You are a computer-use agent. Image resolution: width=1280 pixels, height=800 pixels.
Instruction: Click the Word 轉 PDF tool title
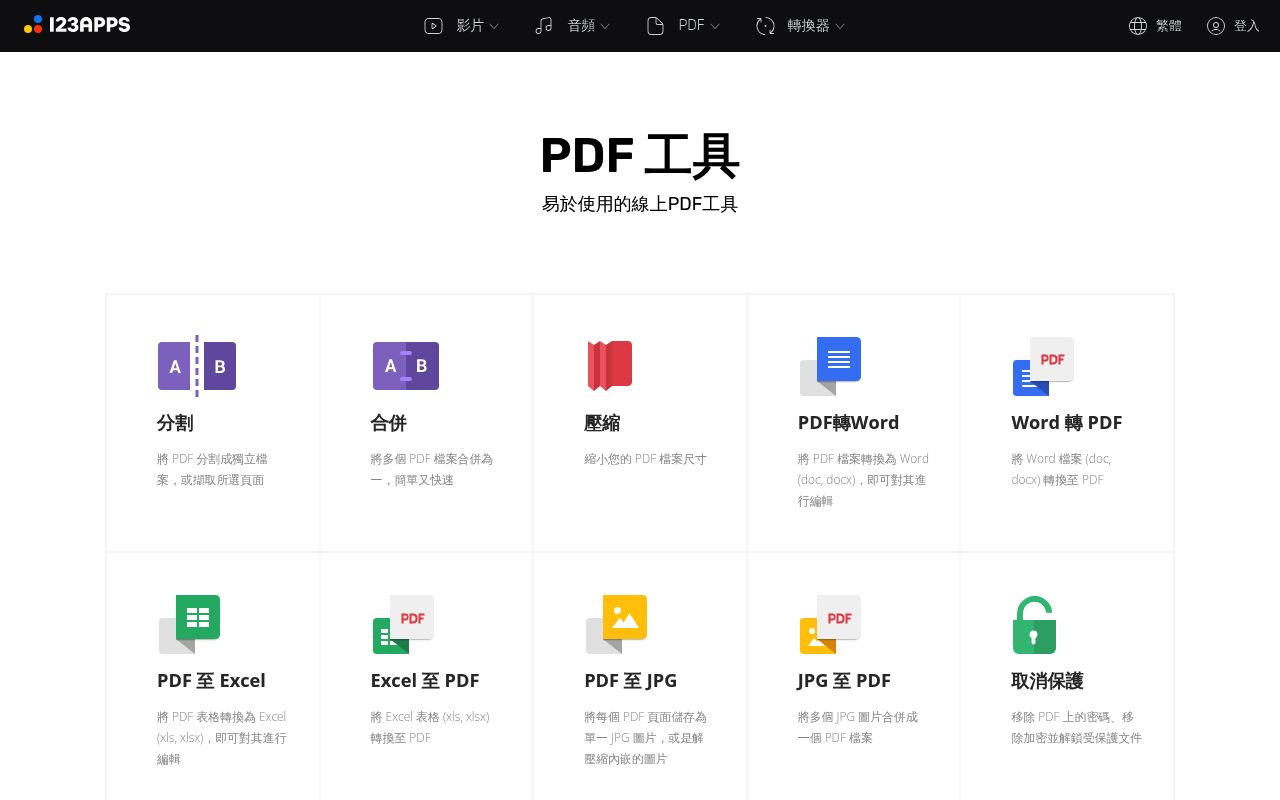(x=1067, y=423)
